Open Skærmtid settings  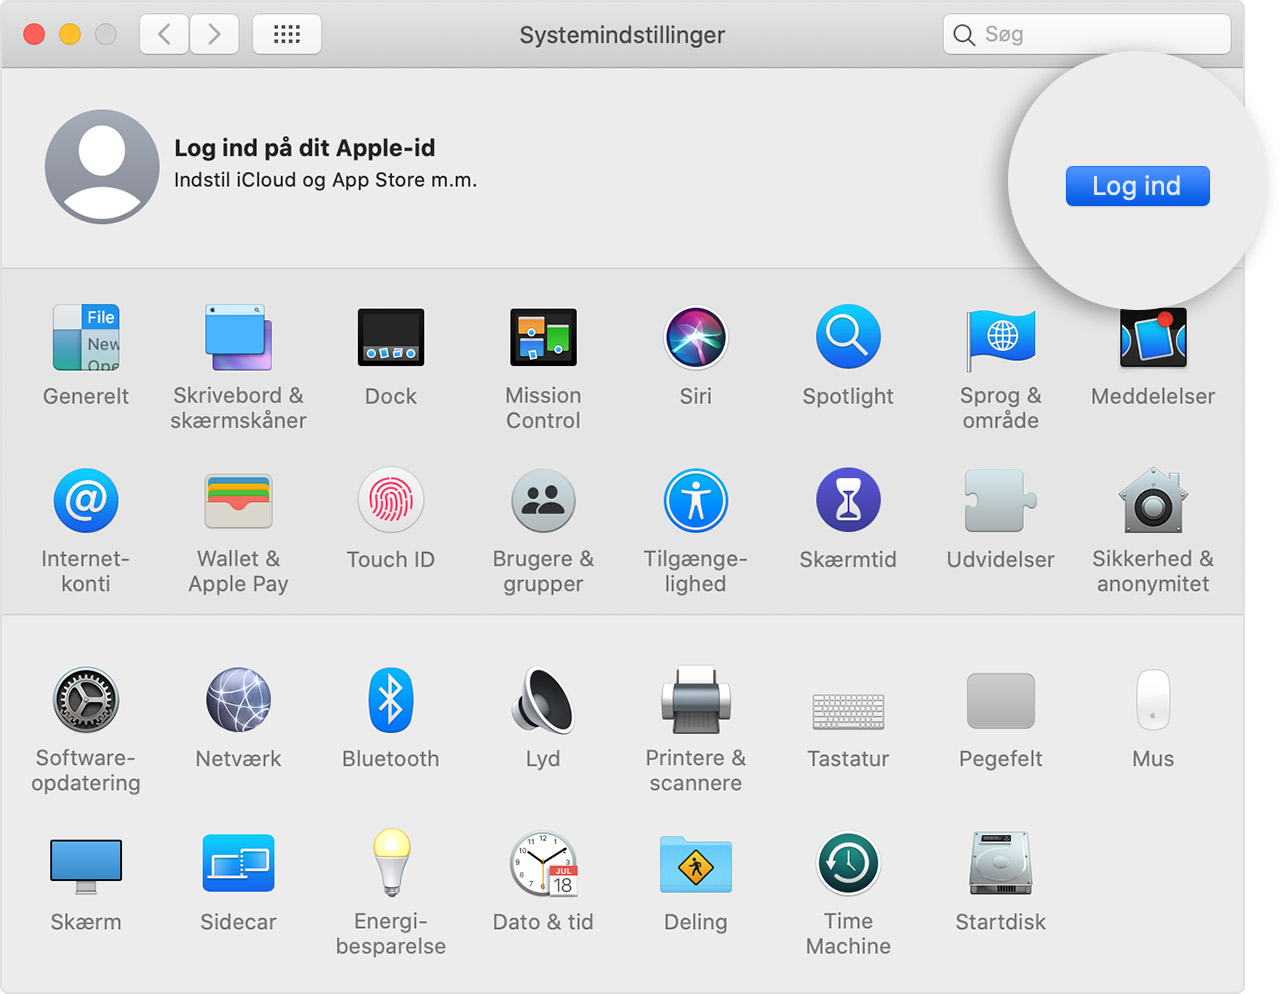coord(848,500)
